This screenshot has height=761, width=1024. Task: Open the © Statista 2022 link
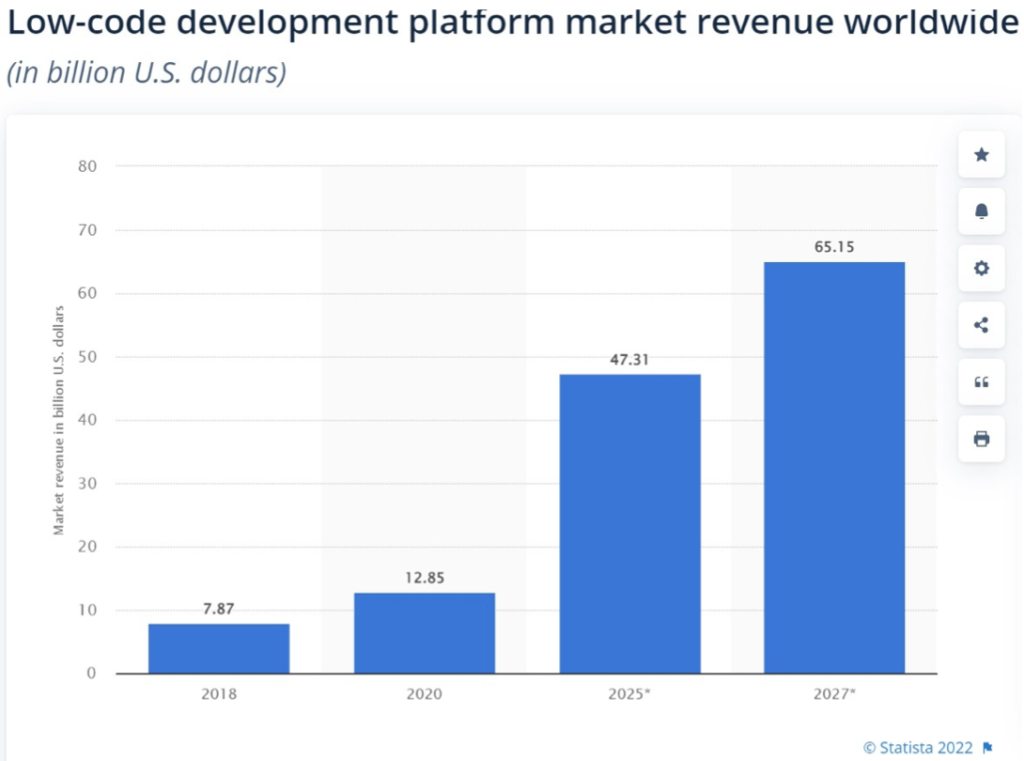(x=919, y=747)
